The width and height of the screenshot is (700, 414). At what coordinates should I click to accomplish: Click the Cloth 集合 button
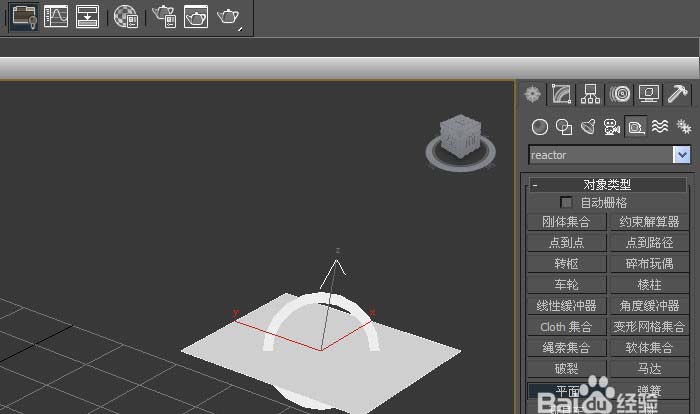tap(567, 327)
